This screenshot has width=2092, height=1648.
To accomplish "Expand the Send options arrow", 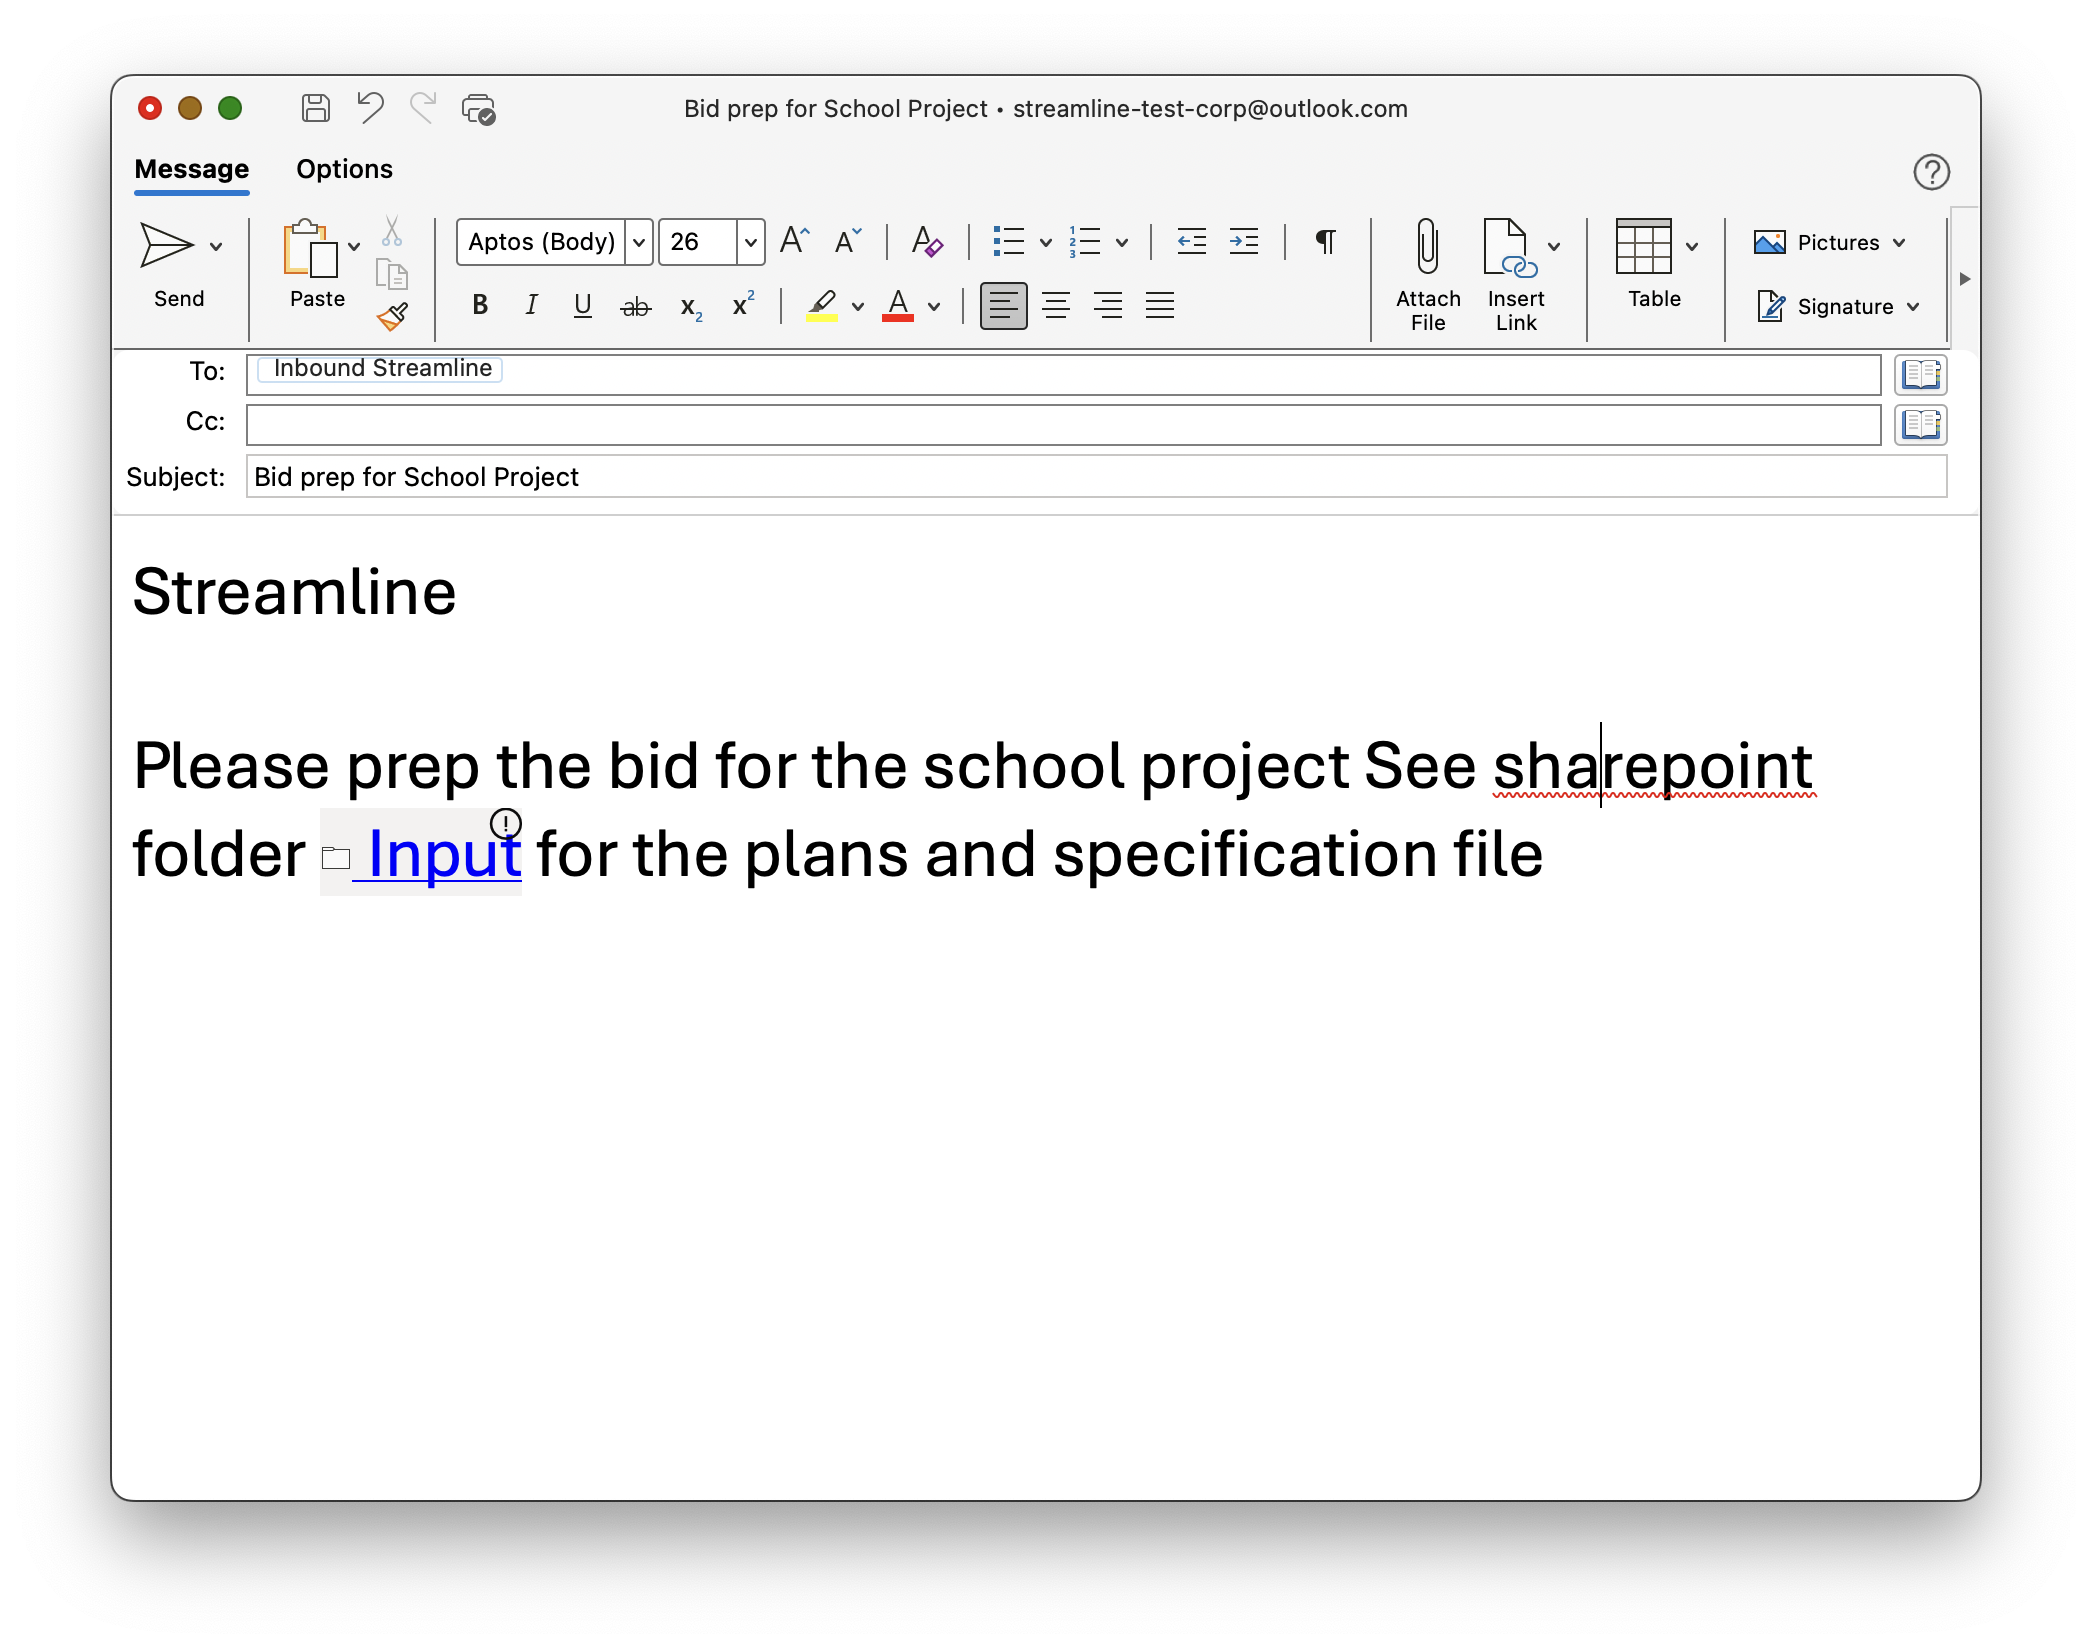I will tap(216, 246).
